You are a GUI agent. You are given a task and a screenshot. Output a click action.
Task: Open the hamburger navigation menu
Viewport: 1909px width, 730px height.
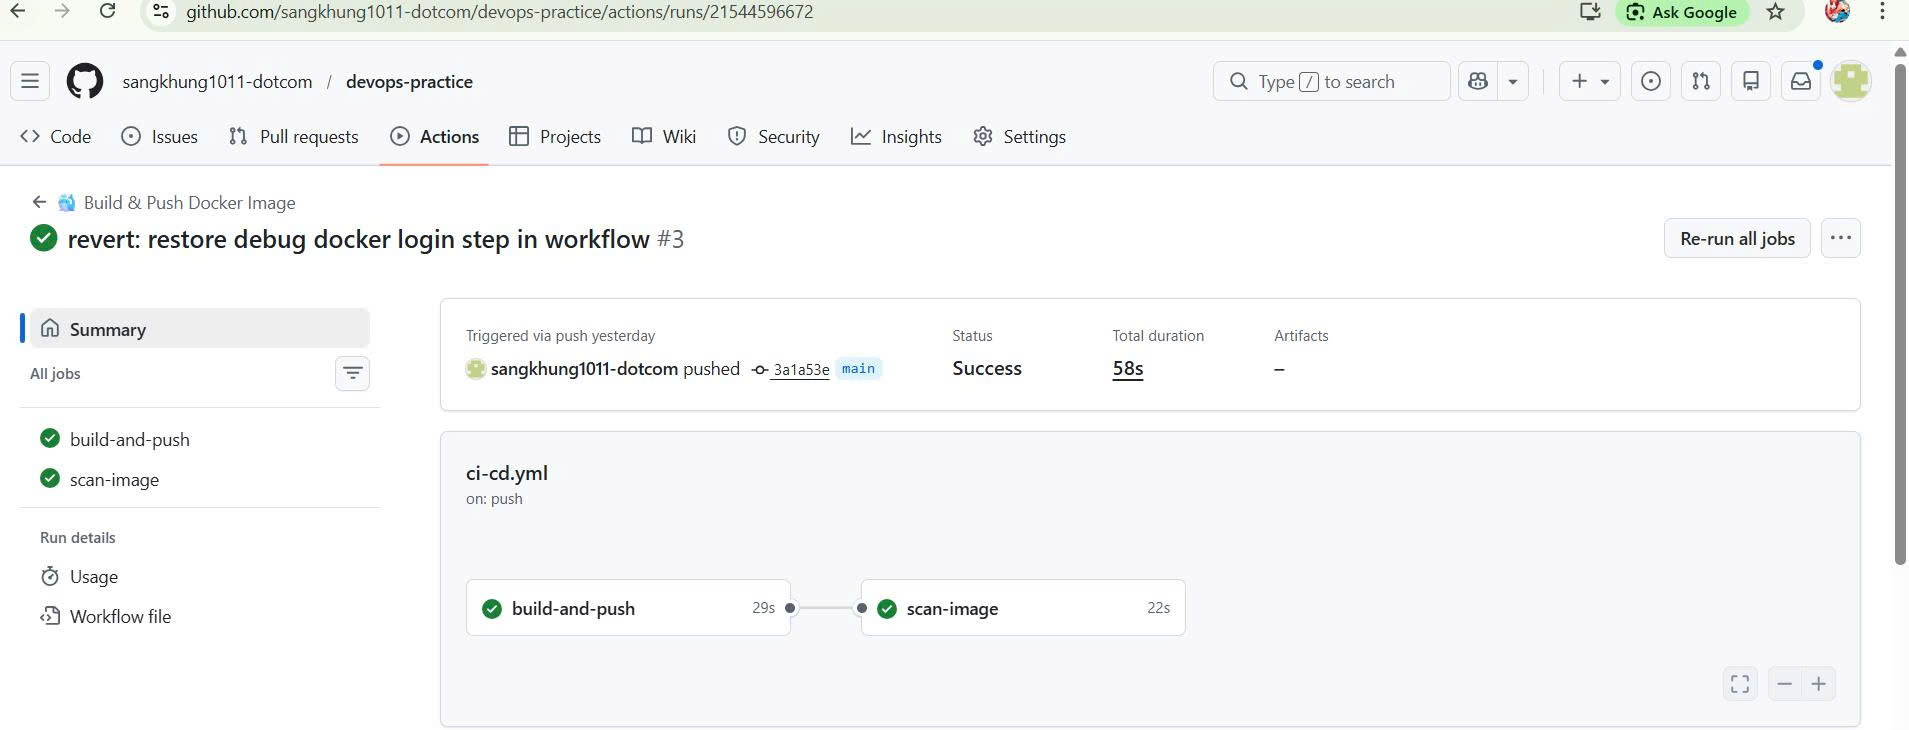30,81
